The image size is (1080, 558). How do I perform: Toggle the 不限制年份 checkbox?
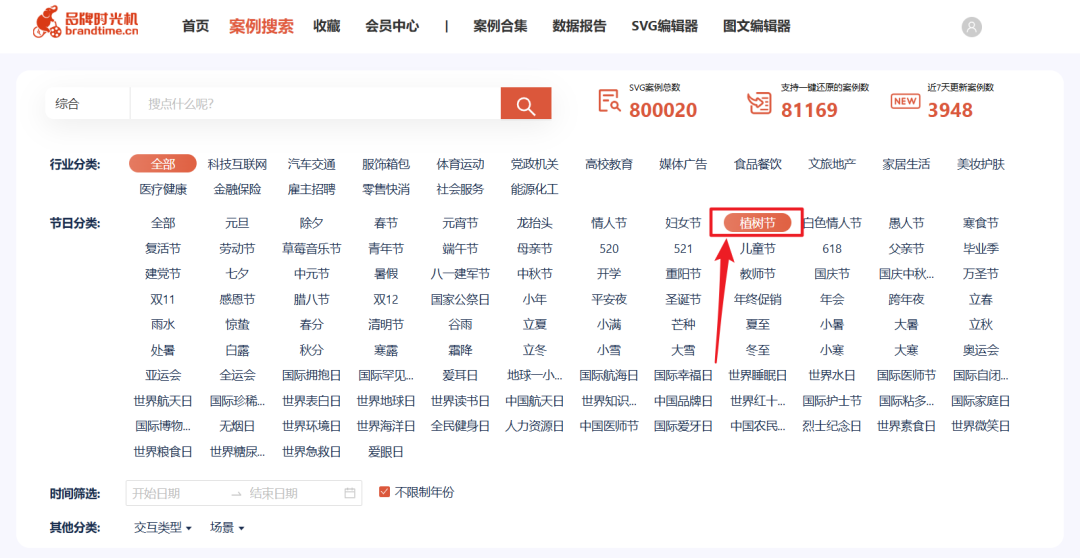pyautogui.click(x=385, y=493)
